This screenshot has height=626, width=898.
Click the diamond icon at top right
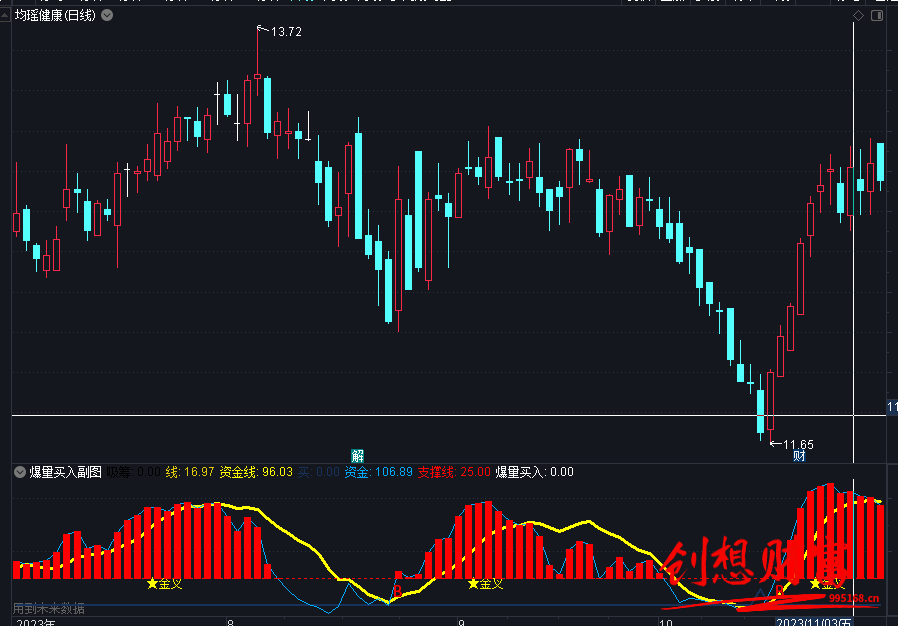(x=858, y=15)
